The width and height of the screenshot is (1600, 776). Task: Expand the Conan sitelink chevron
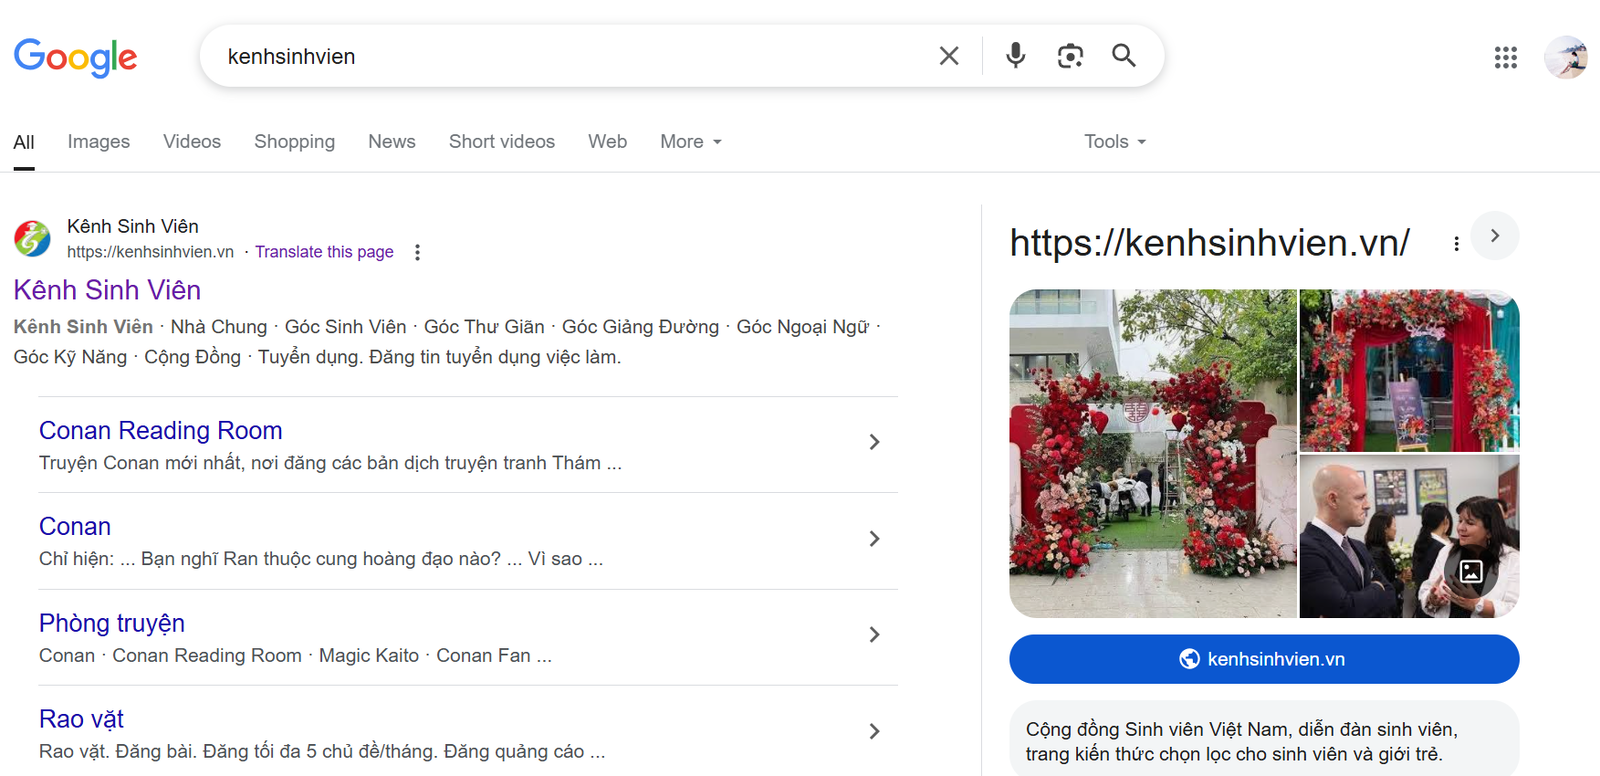[874, 539]
